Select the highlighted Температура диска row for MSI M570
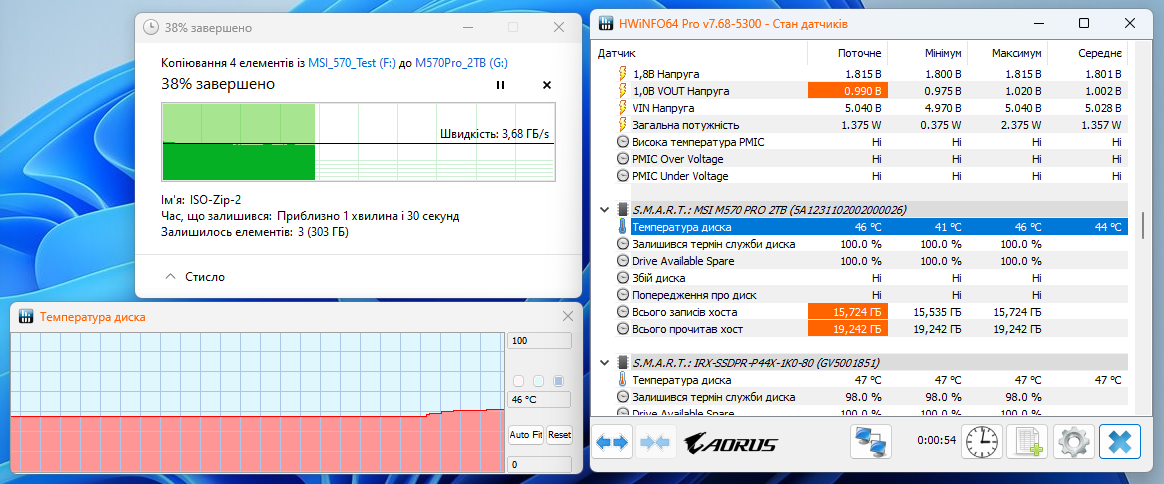 point(879,227)
